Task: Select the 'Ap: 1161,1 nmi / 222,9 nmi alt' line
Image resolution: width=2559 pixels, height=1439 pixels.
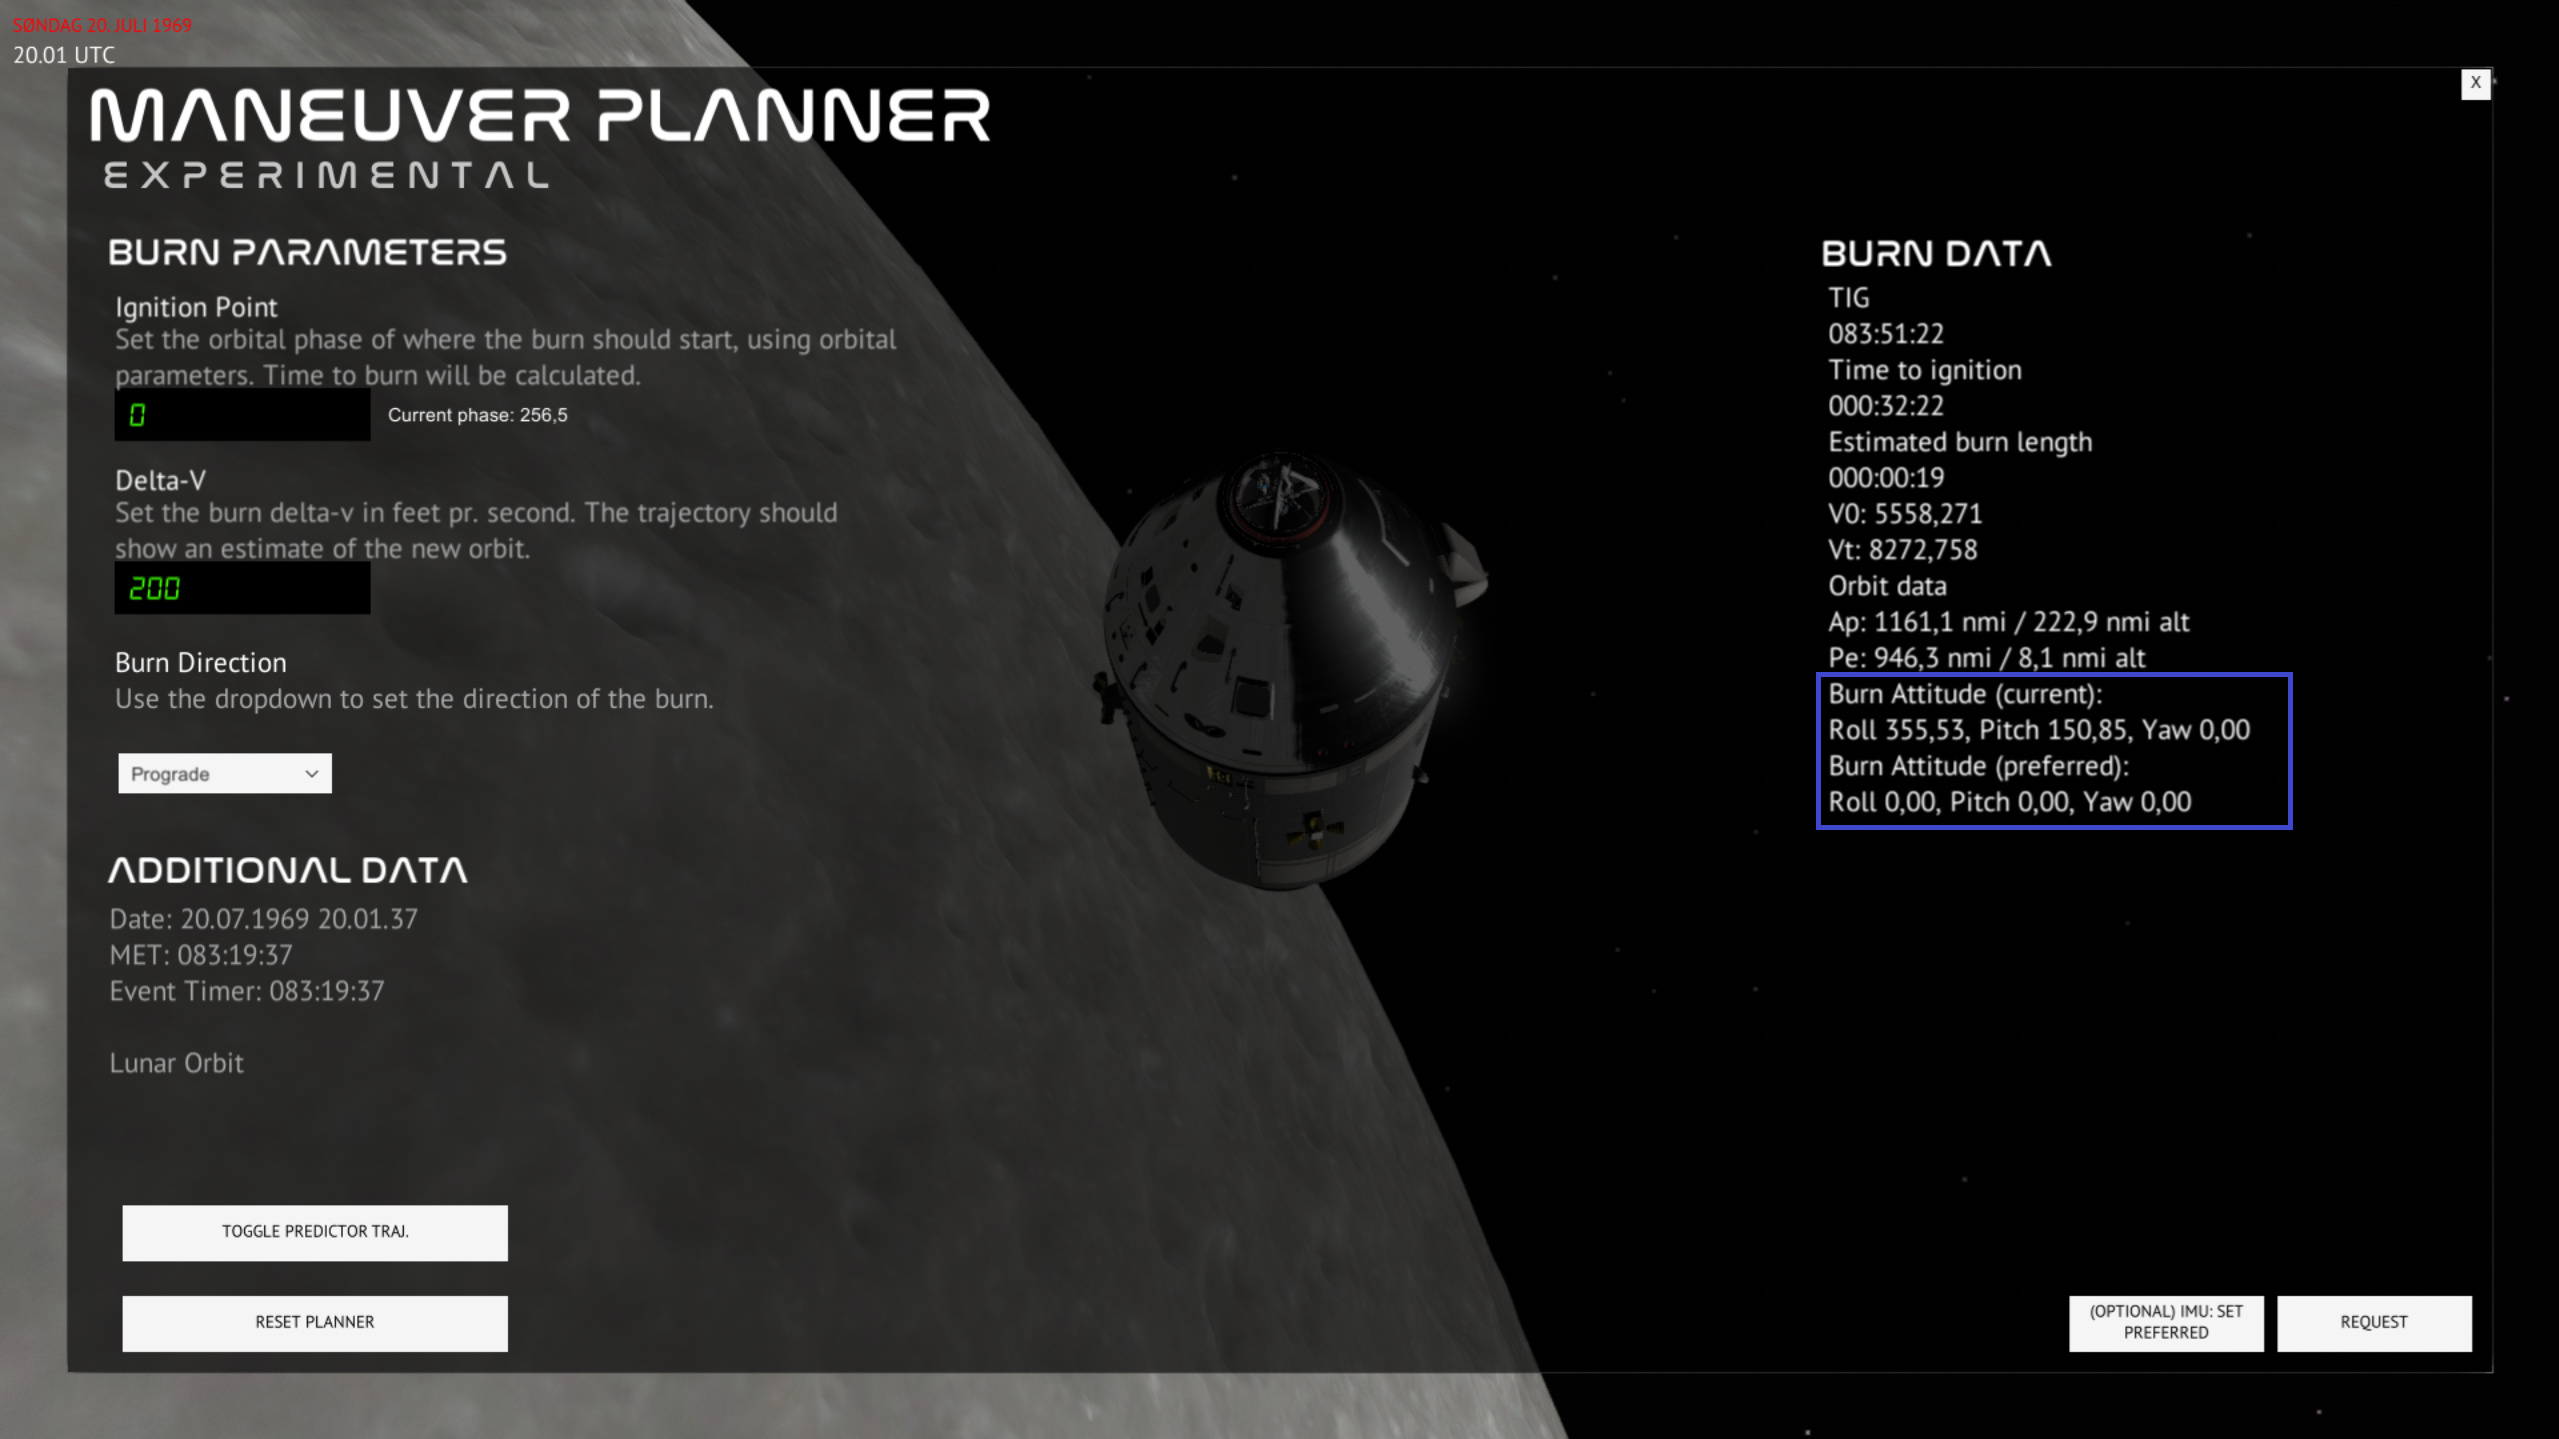Action: [x=2009, y=622]
